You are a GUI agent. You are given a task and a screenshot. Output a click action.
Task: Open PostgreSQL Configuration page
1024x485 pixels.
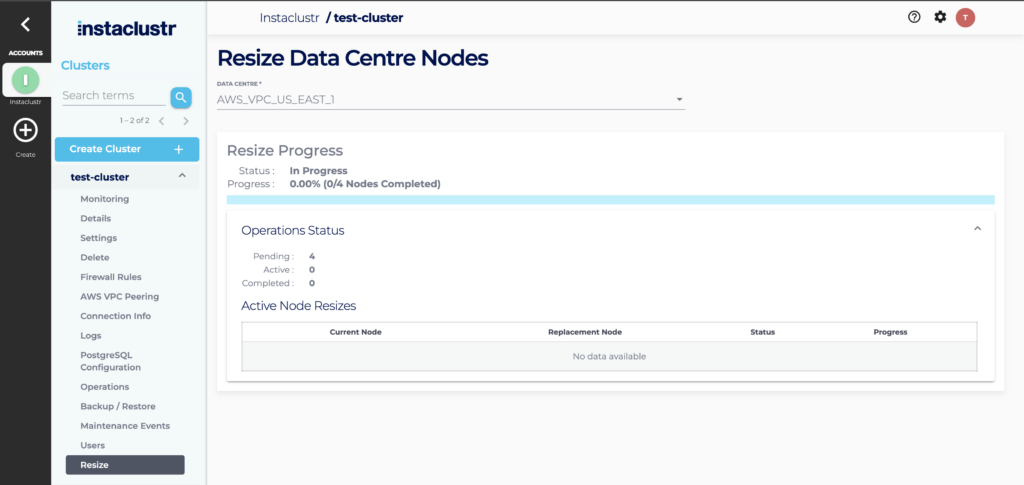point(110,361)
